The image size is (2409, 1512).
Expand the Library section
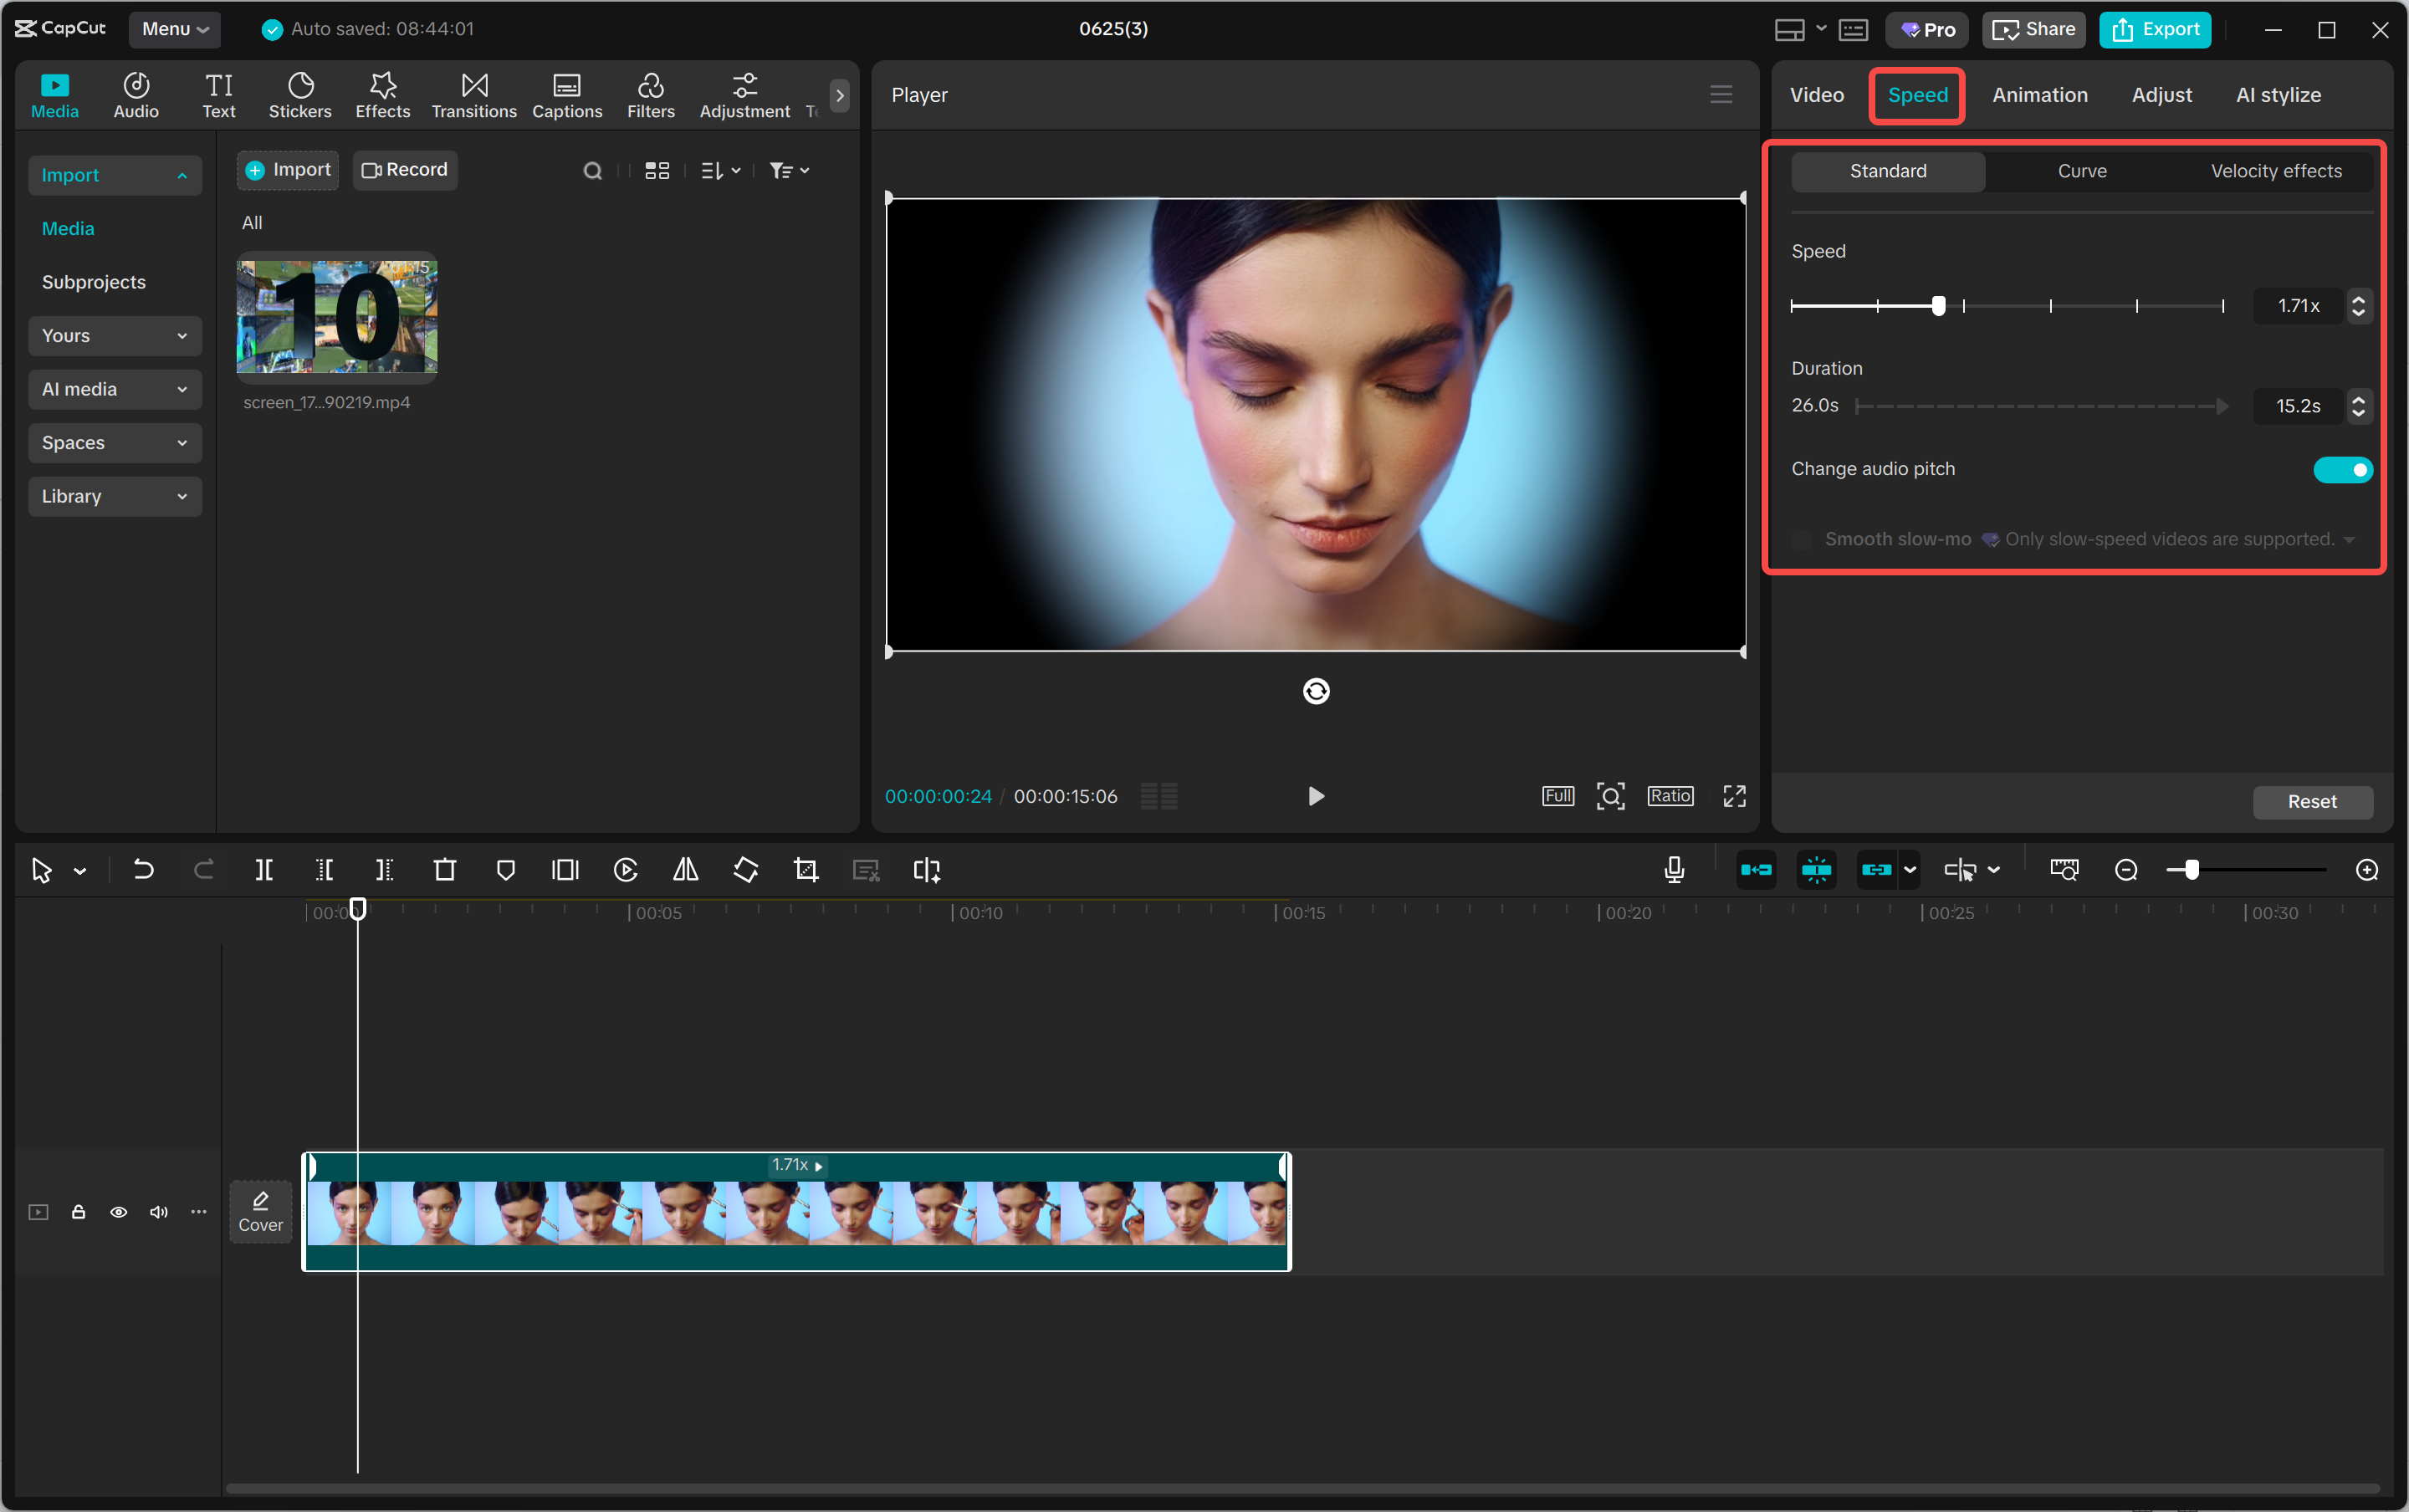point(115,496)
